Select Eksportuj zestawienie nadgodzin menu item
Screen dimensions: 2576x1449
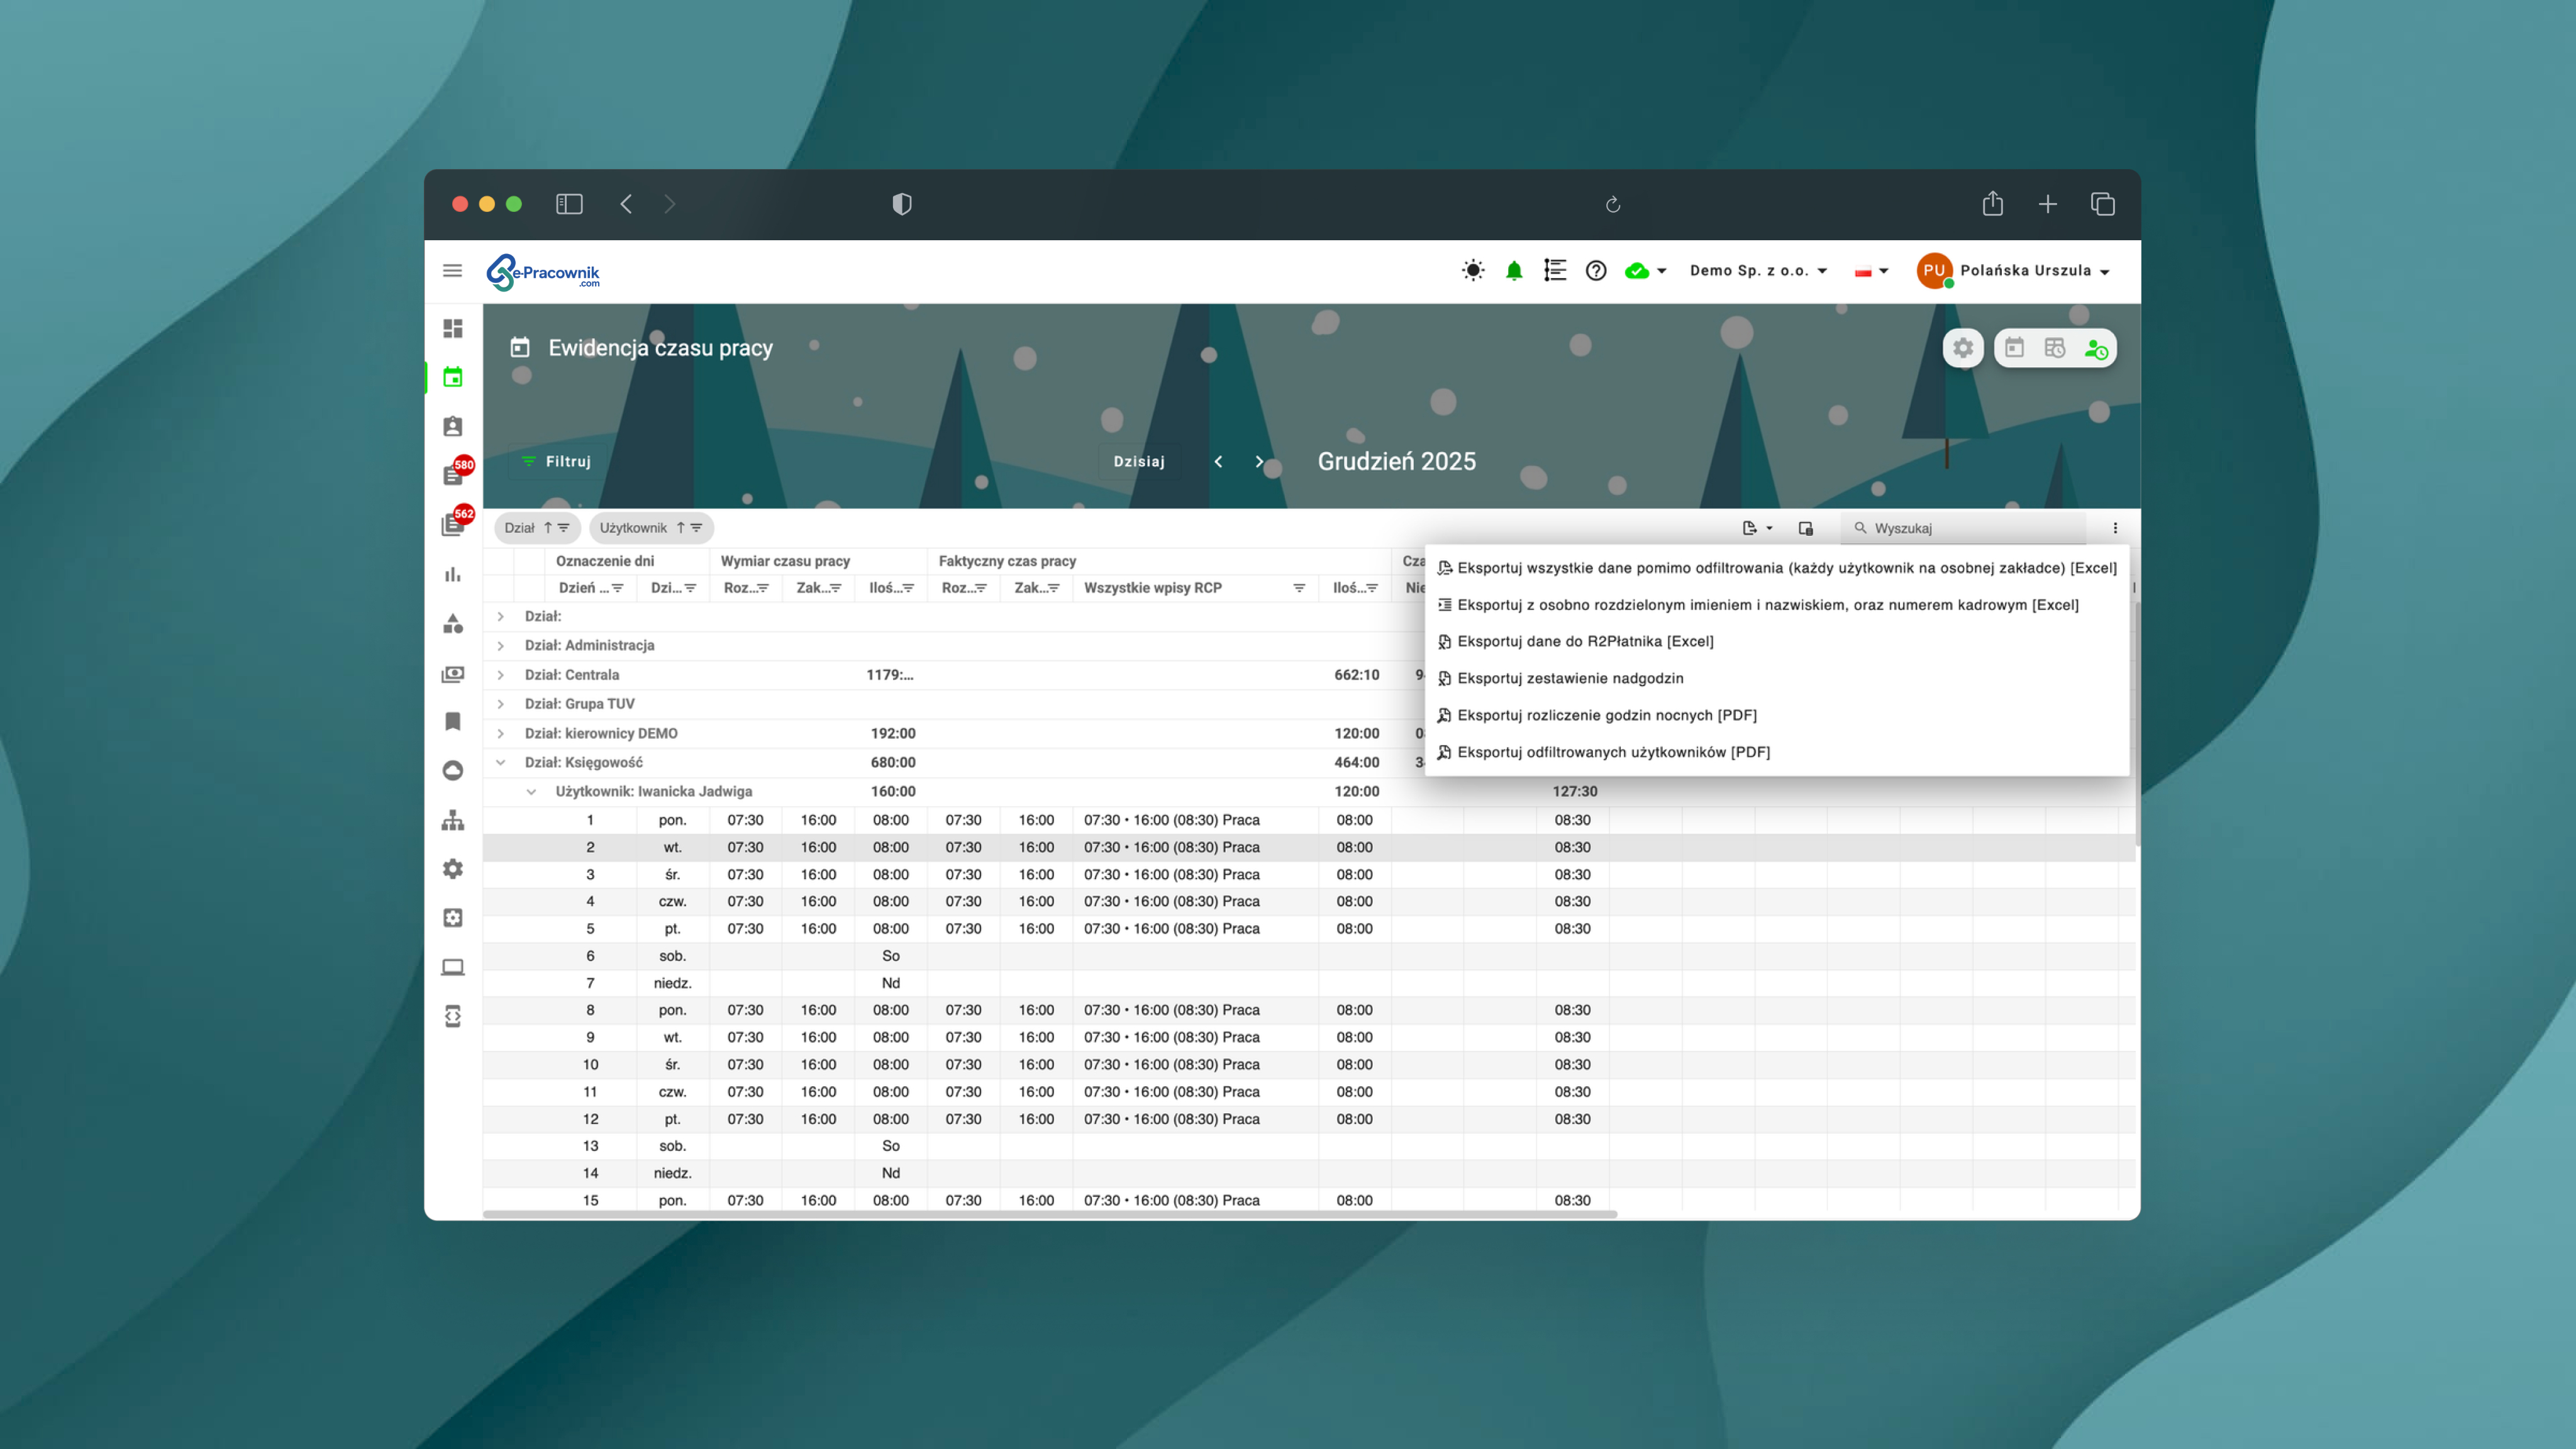click(x=1570, y=678)
